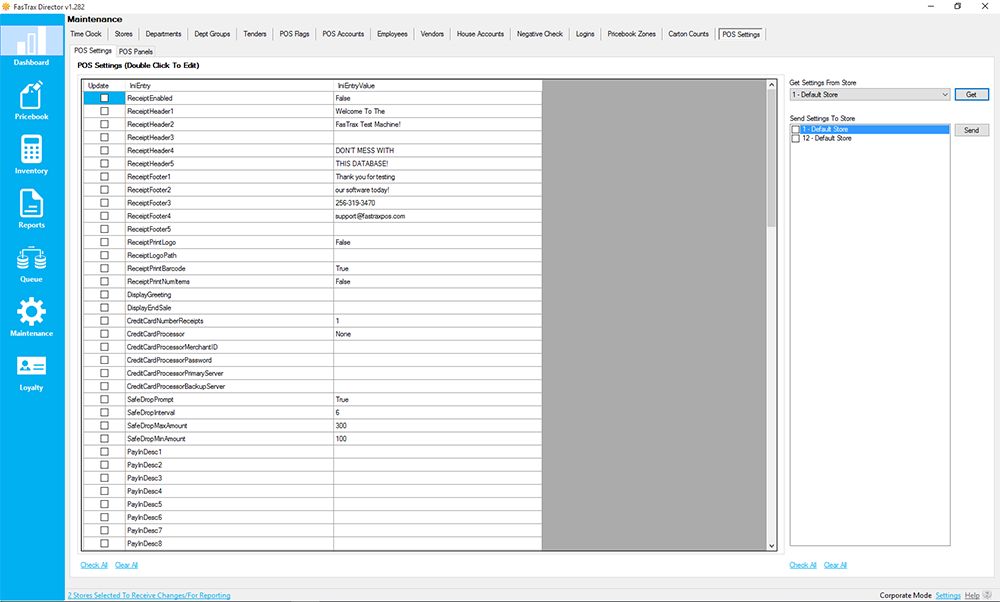Screen dimensions: 1000x602
Task: Click the Get button
Action: point(971,94)
